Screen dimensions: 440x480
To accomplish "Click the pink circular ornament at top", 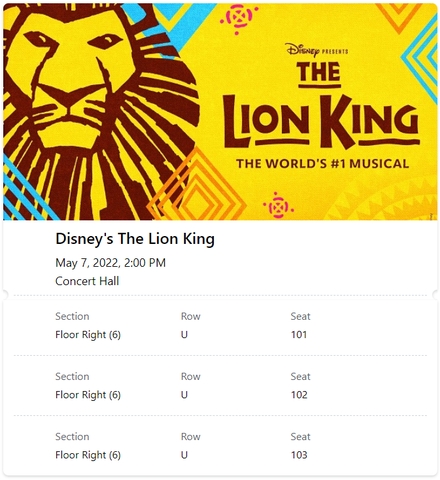I will 239,17.
